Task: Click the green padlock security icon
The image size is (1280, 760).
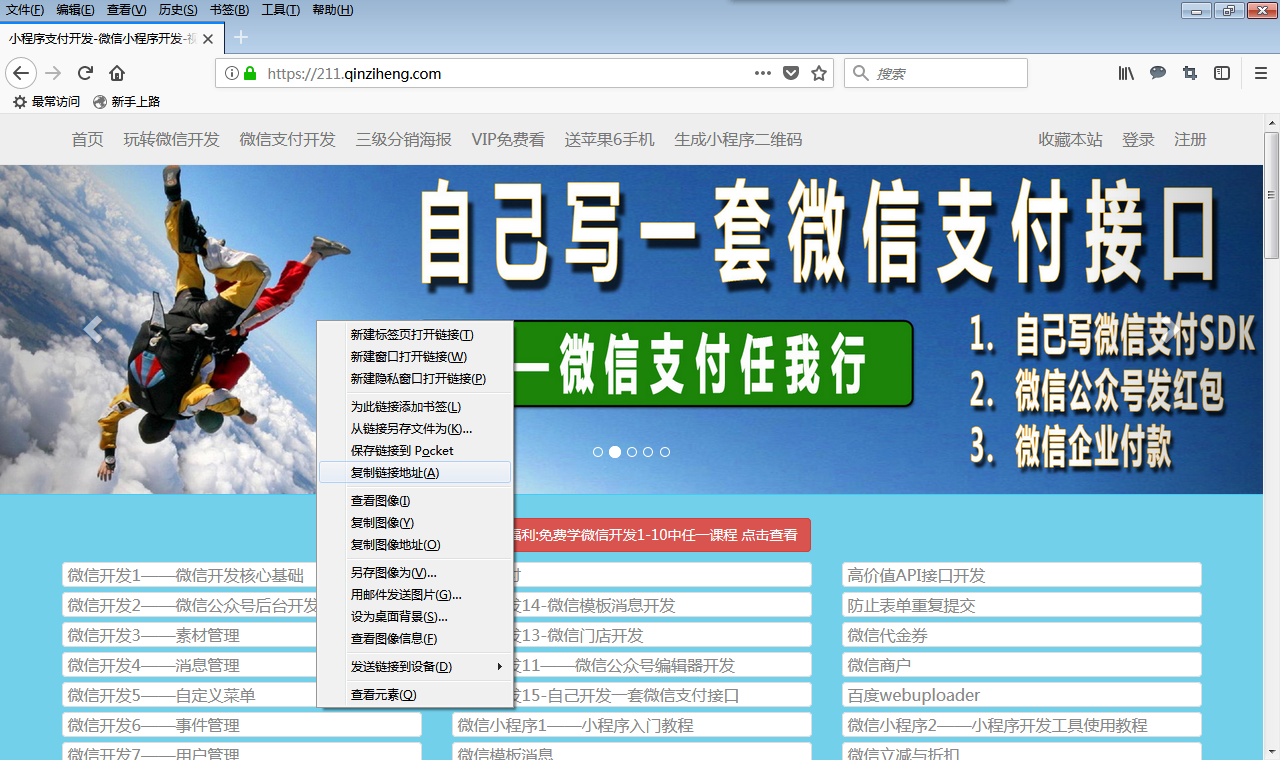Action: point(250,73)
